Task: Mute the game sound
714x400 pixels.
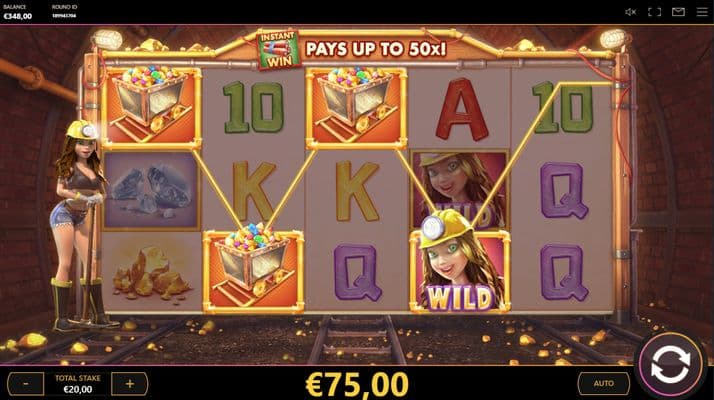Action: (x=631, y=12)
